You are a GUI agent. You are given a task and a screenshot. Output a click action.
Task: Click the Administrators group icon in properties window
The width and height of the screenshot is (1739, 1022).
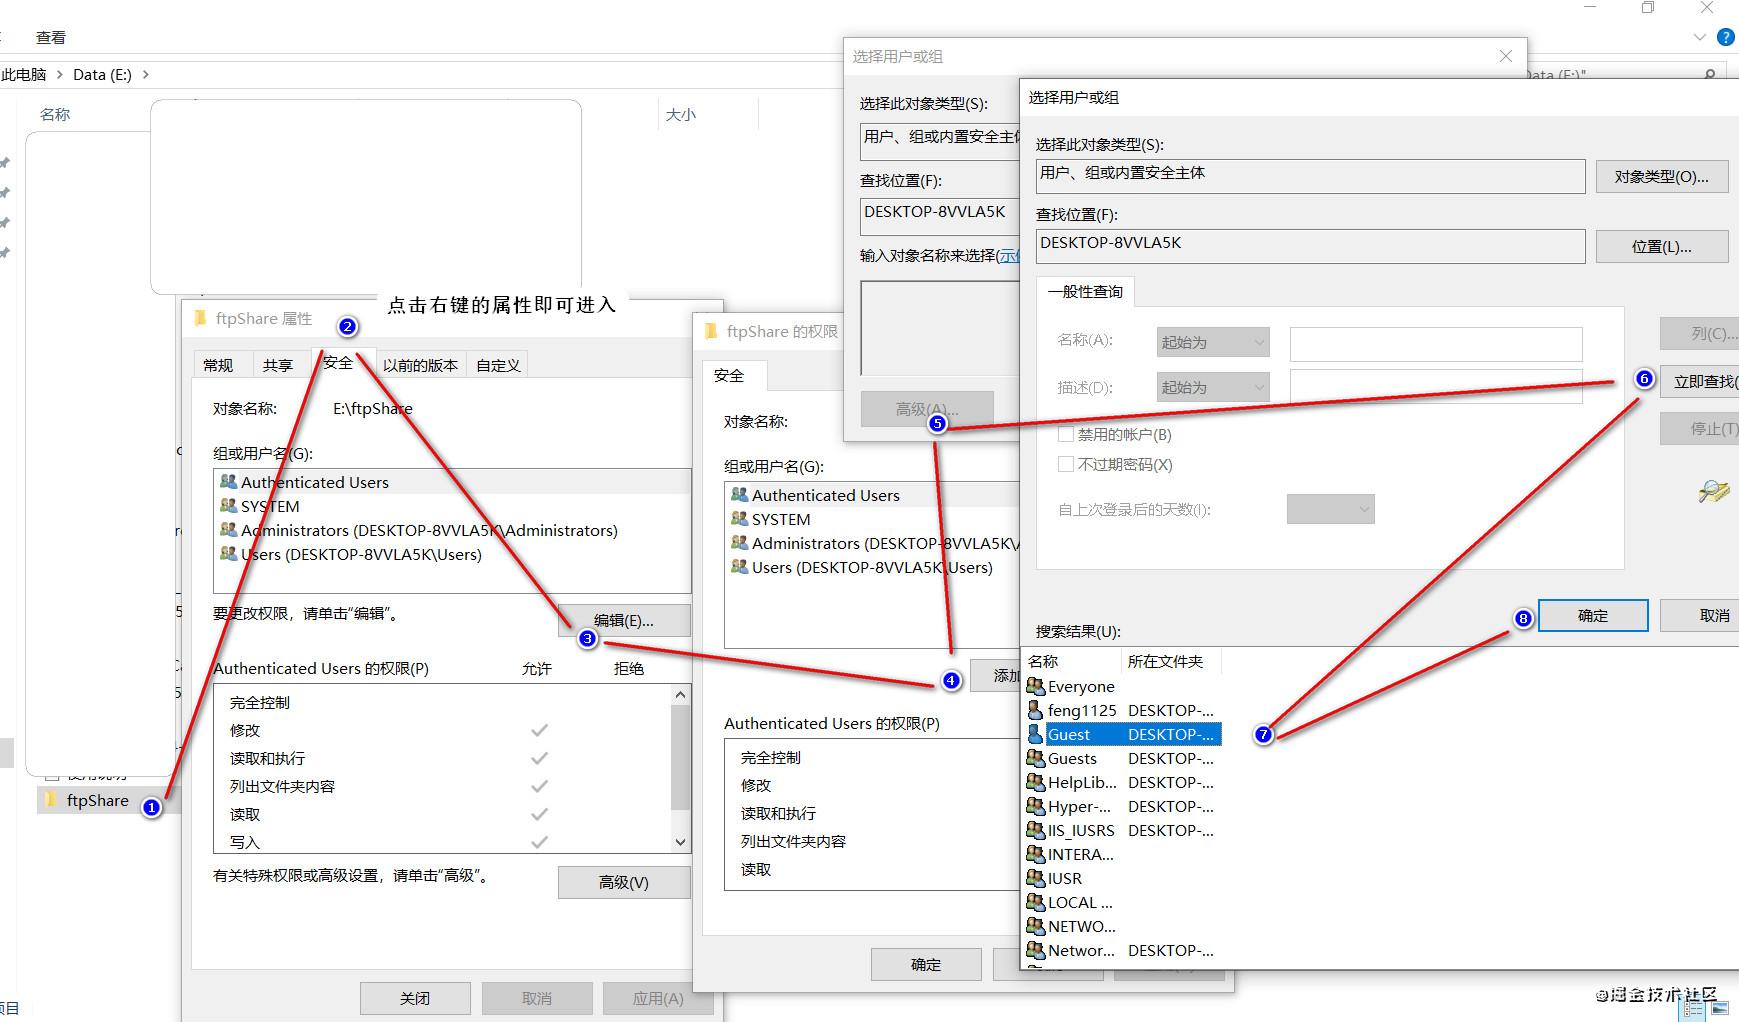tap(229, 529)
